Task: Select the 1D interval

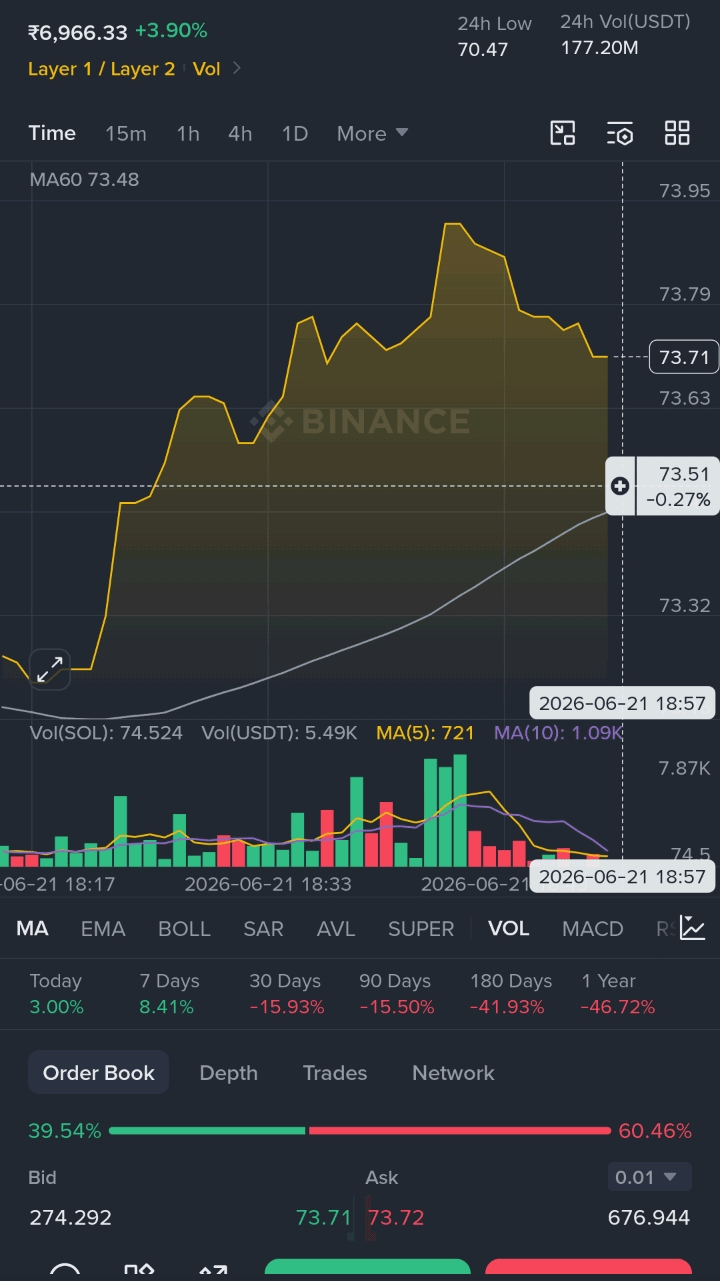Action: click(295, 133)
